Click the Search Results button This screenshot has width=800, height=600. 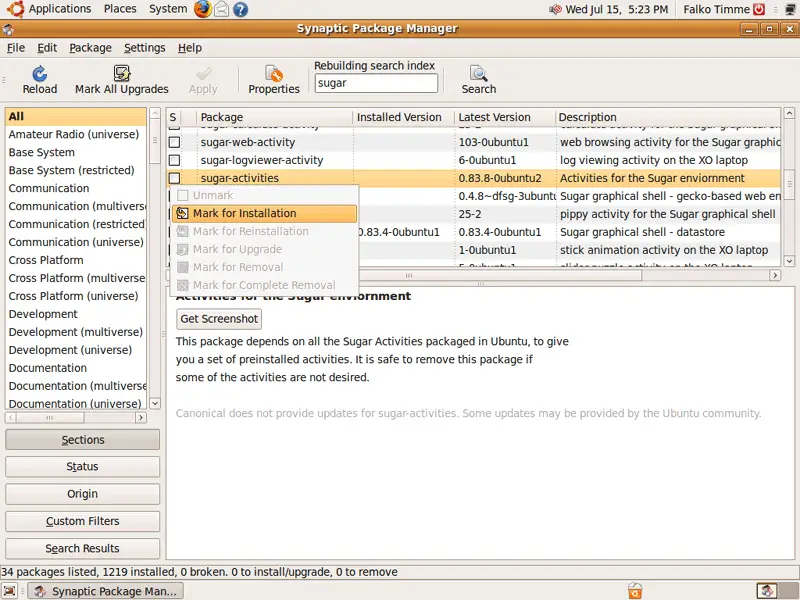click(x=83, y=548)
